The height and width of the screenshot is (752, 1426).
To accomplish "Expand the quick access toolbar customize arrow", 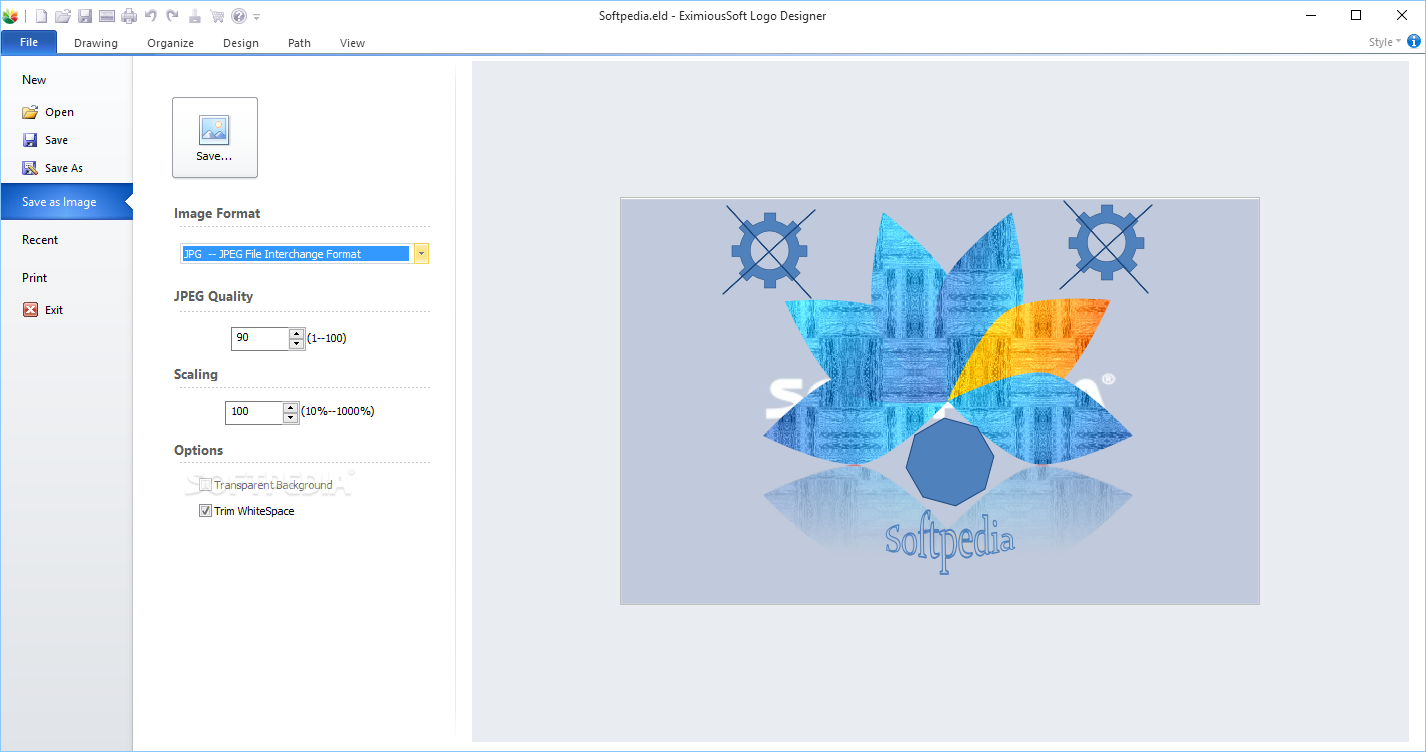I will point(257,17).
